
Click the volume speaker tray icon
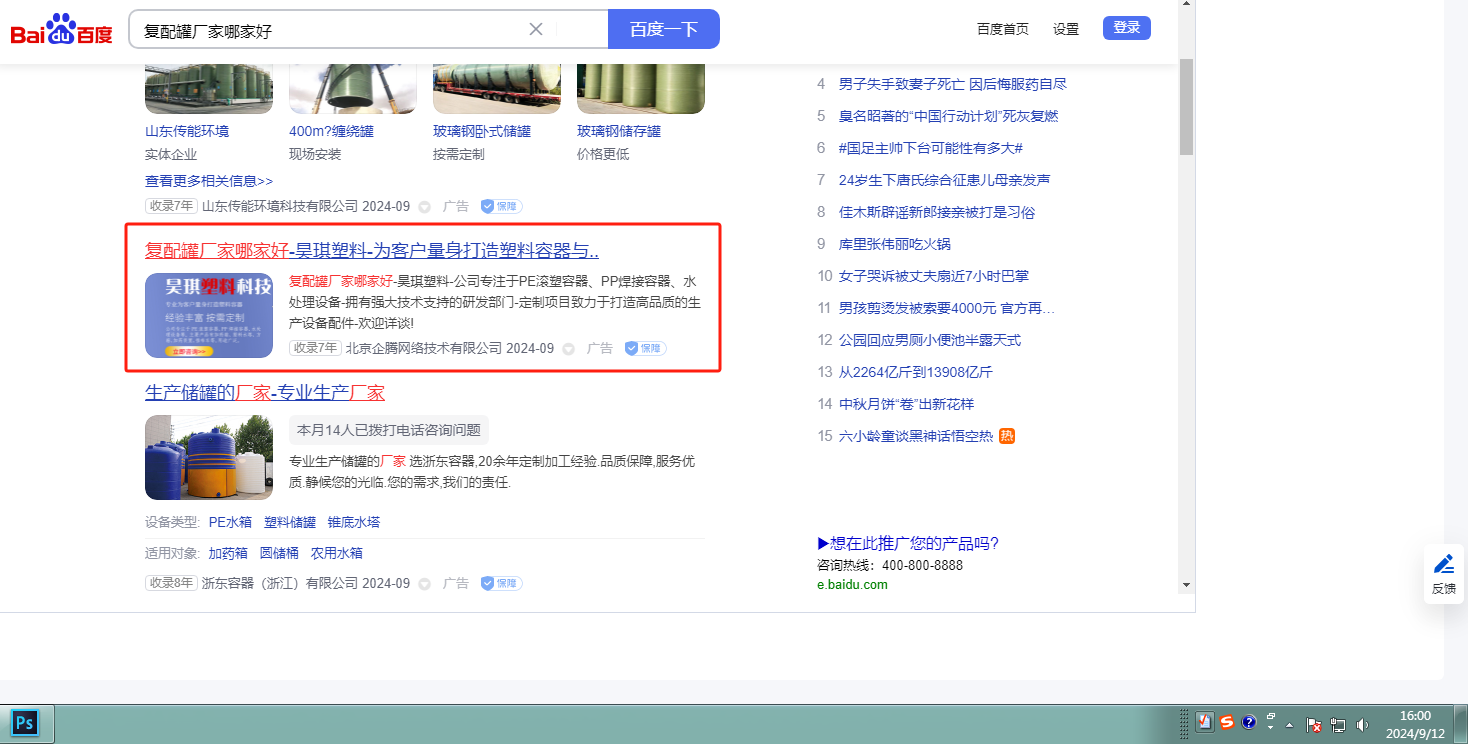[x=1362, y=723]
